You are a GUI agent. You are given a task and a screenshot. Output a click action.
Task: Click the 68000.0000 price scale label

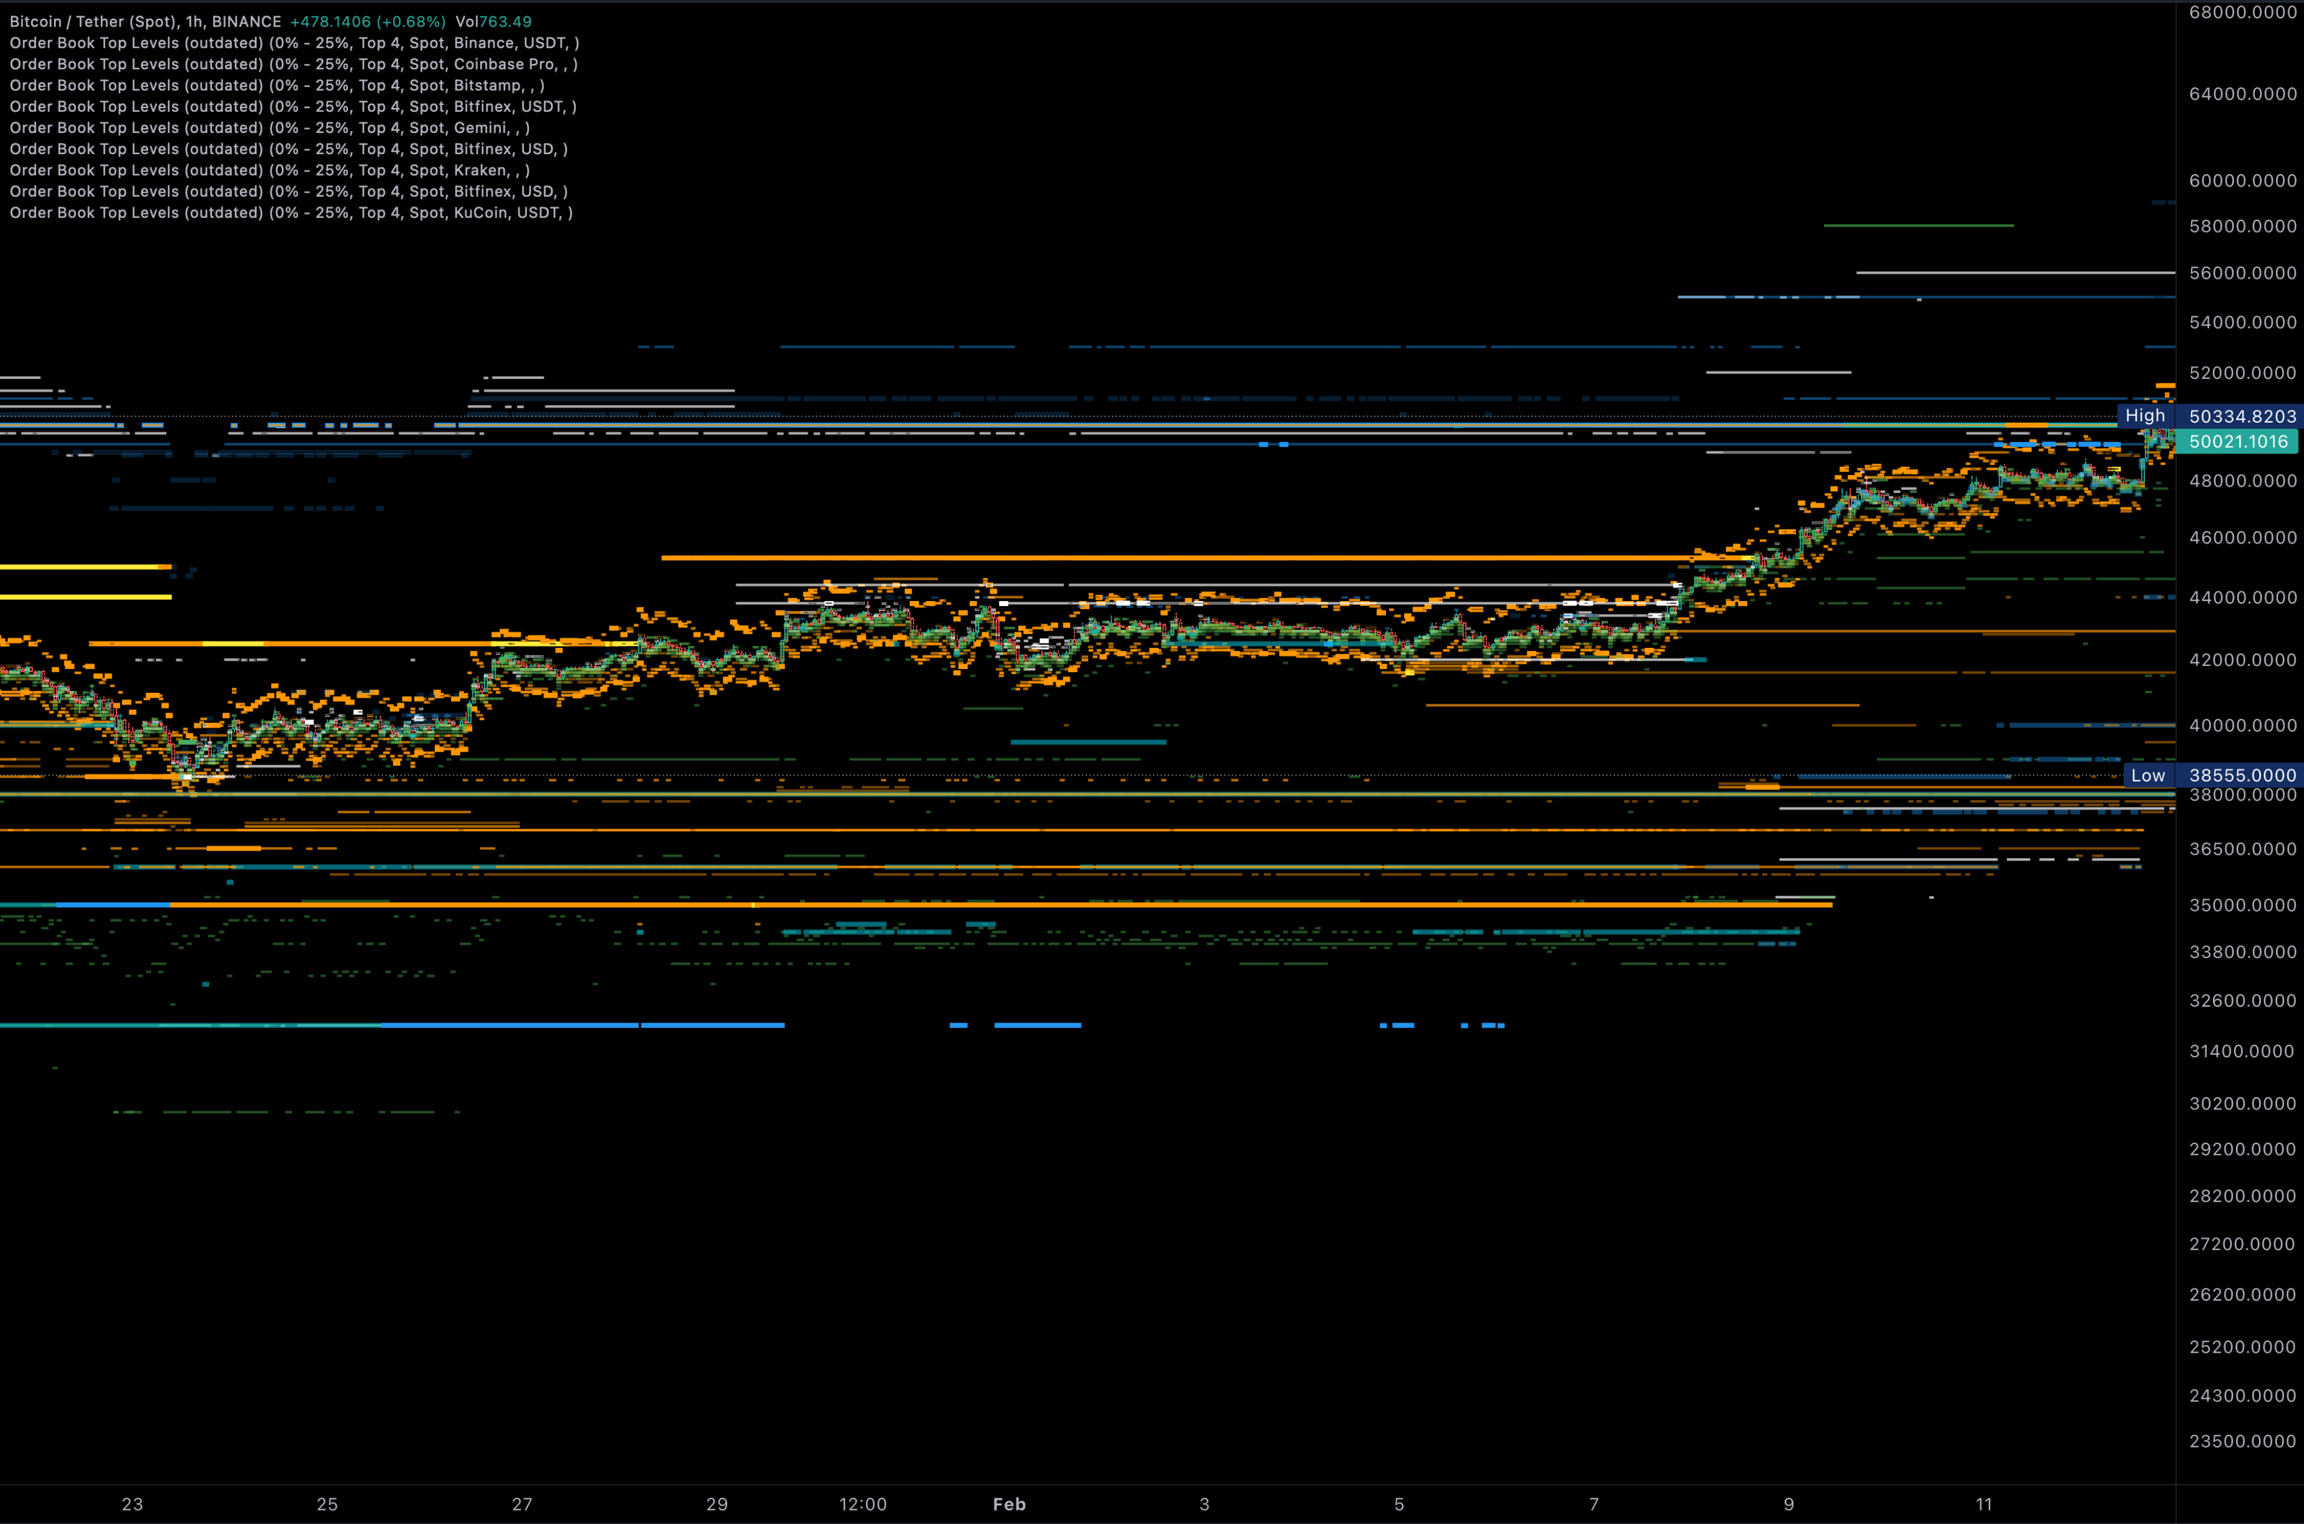(2242, 12)
